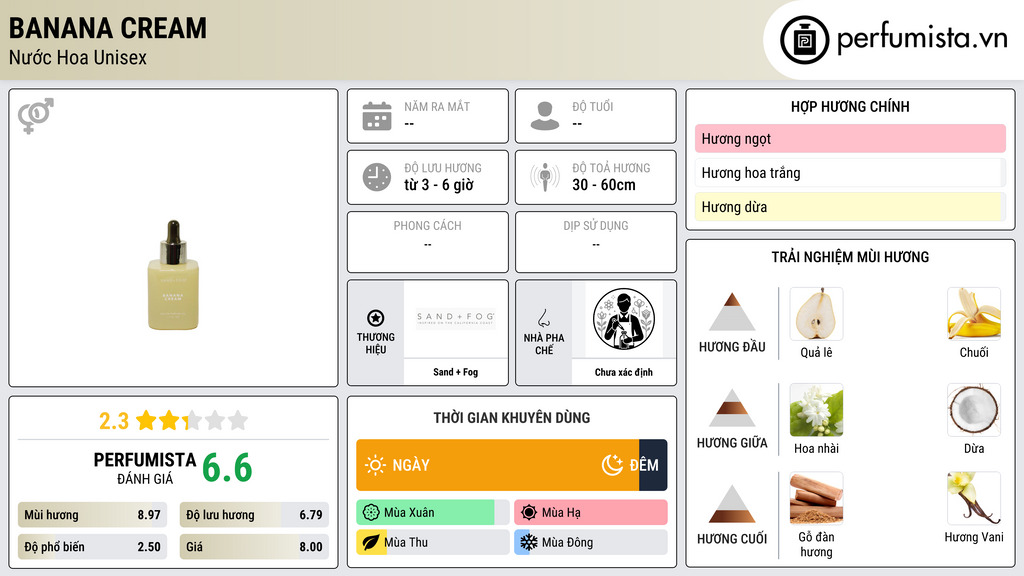Click the Thời gian khuyên dùng heading
The height and width of the screenshot is (576, 1024).
[512, 418]
